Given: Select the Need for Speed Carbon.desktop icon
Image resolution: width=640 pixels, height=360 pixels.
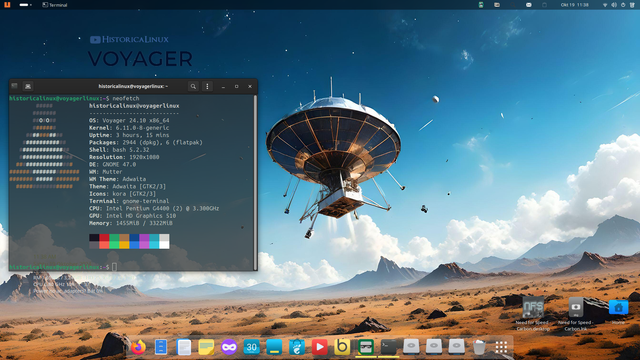Looking at the screenshot, I should pos(533,313).
